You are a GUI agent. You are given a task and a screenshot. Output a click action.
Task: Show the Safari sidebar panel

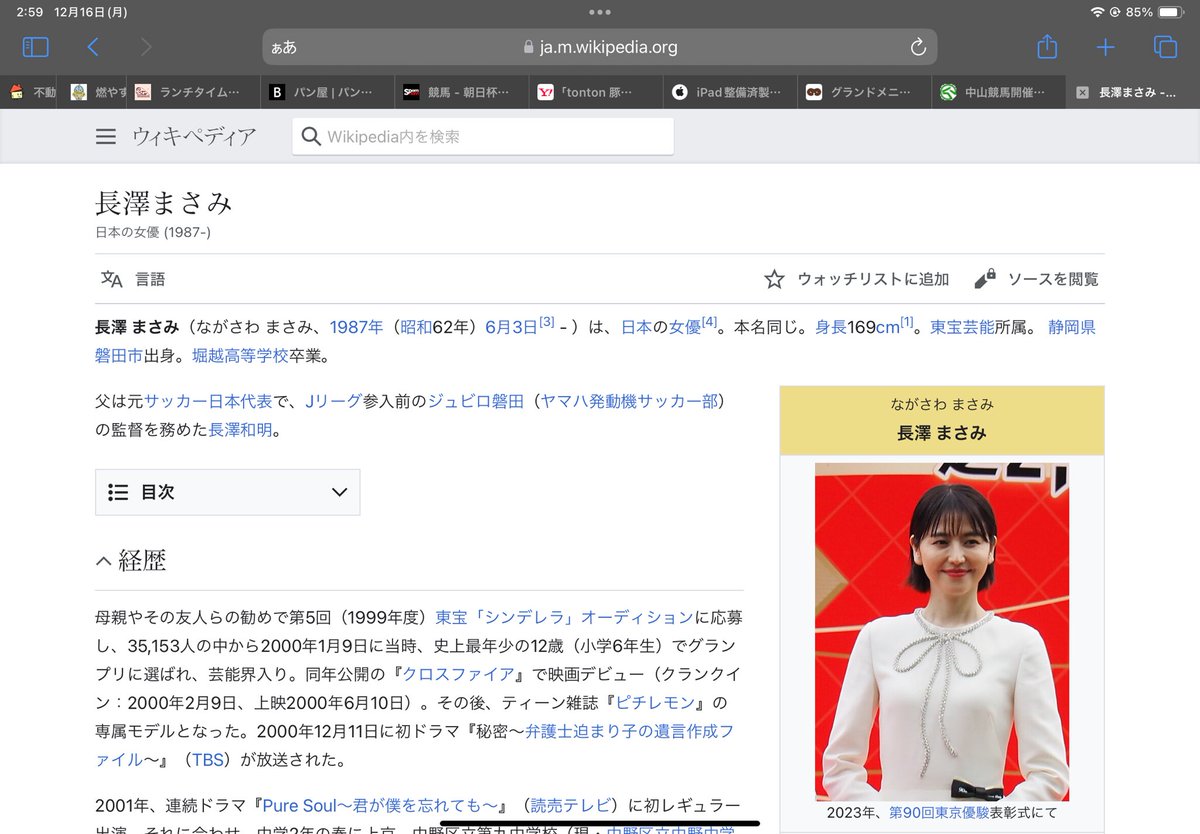[35, 47]
